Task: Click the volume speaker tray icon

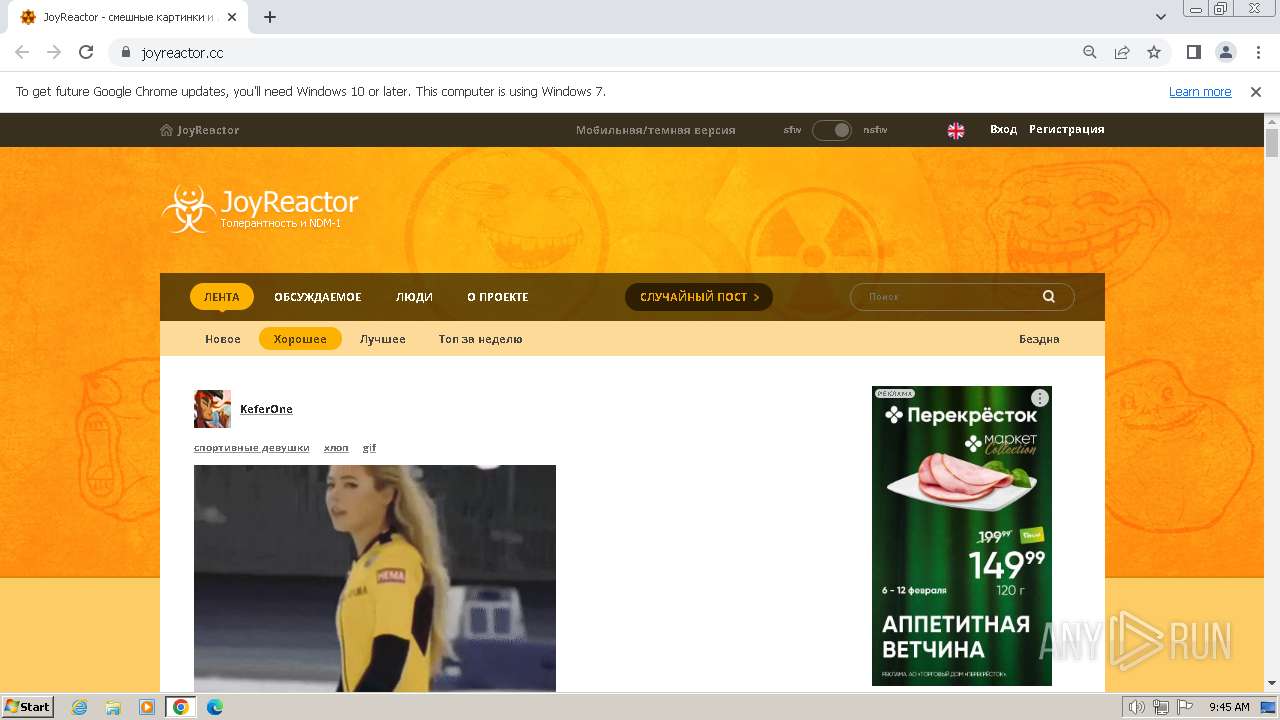Action: (1138, 707)
